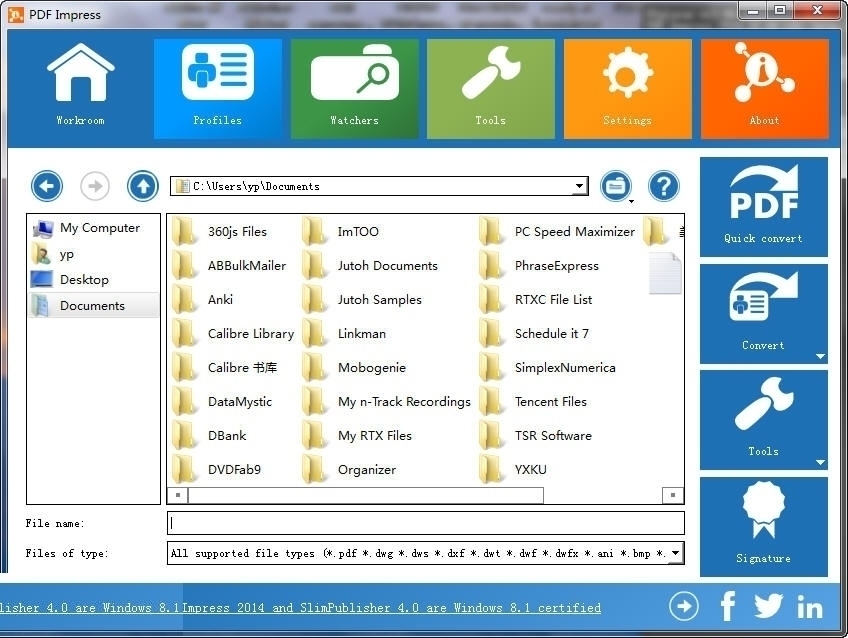Click the Signature ribbon button
Image resolution: width=848 pixels, height=638 pixels.
coord(764,527)
